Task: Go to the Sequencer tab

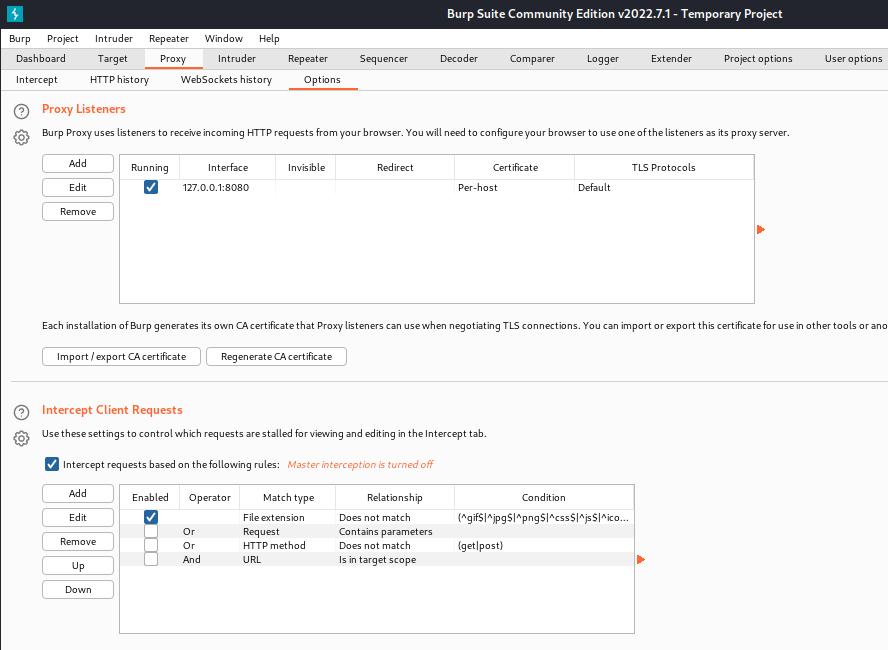Action: point(383,58)
